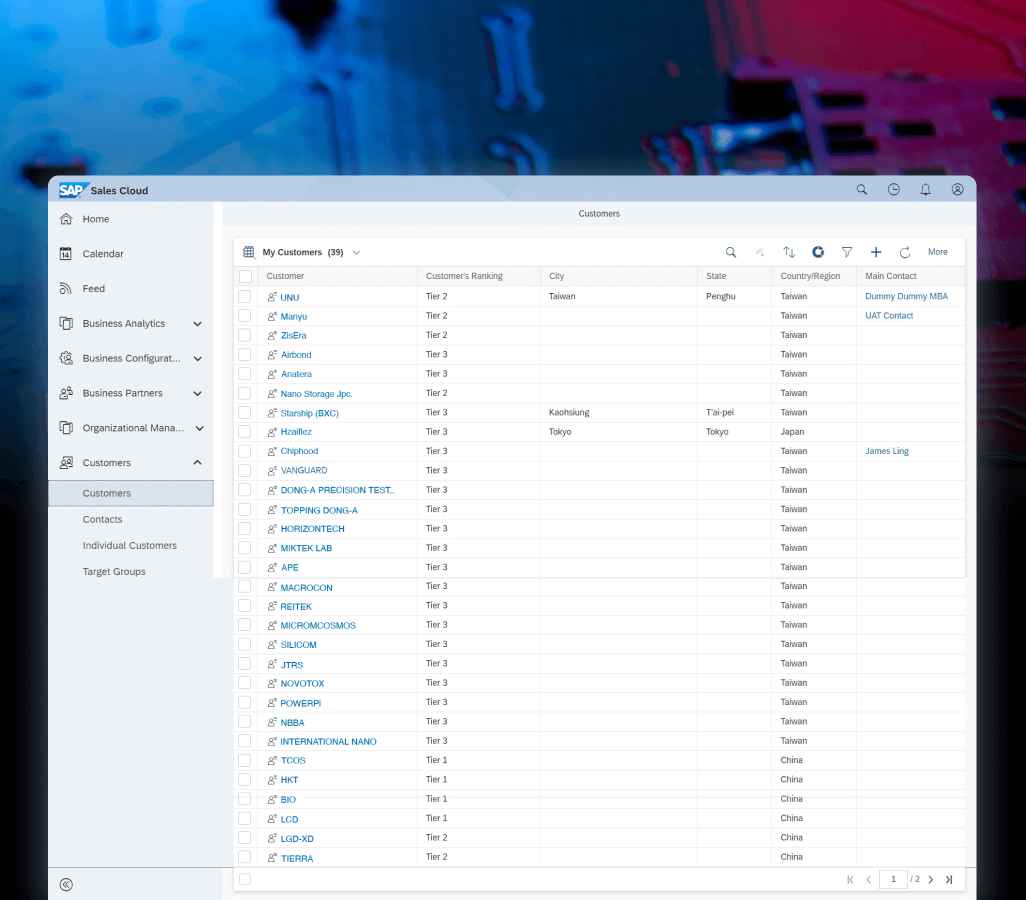Collapse the sidebar navigation panel
Screen dimensions: 1026x900
(66, 885)
